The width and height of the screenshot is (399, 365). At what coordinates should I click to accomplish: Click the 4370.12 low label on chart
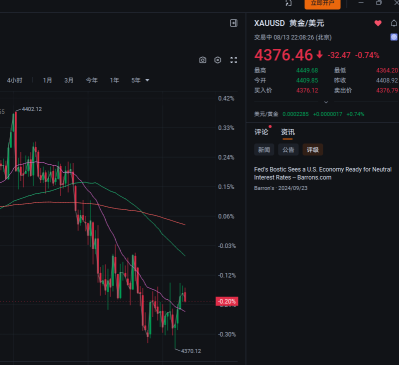point(191,351)
